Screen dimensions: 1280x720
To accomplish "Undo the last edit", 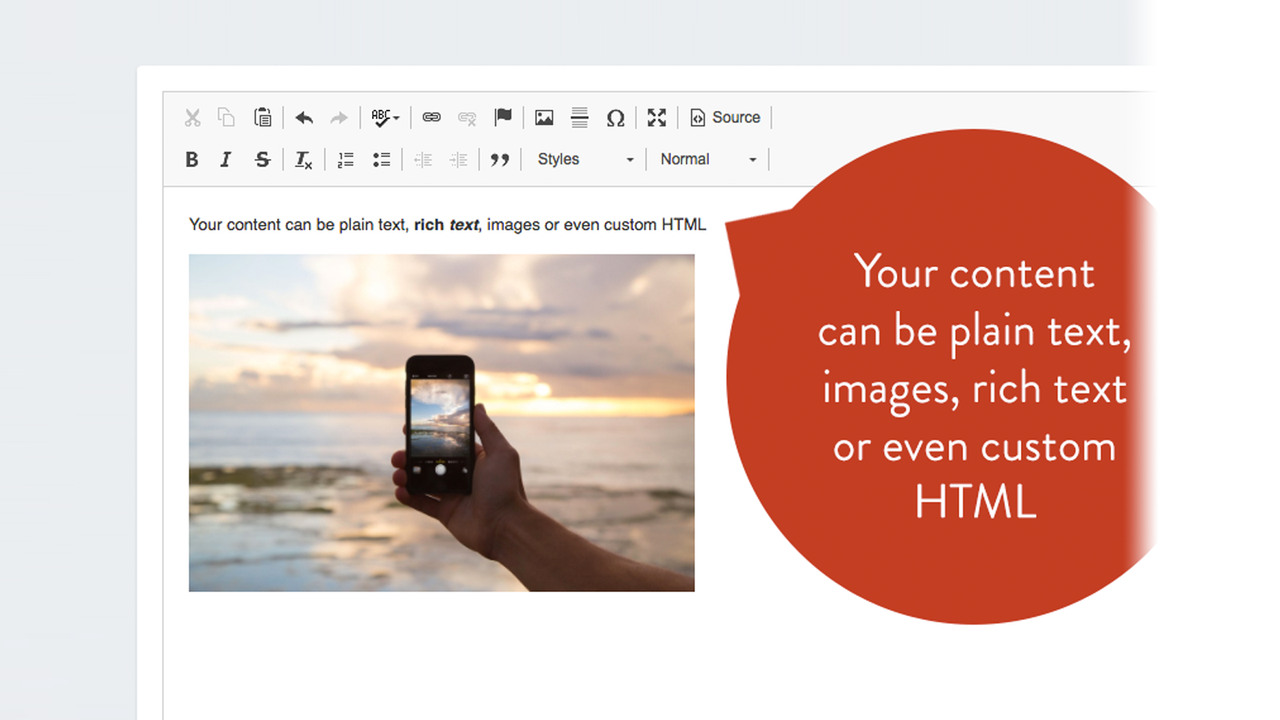I will pos(304,117).
